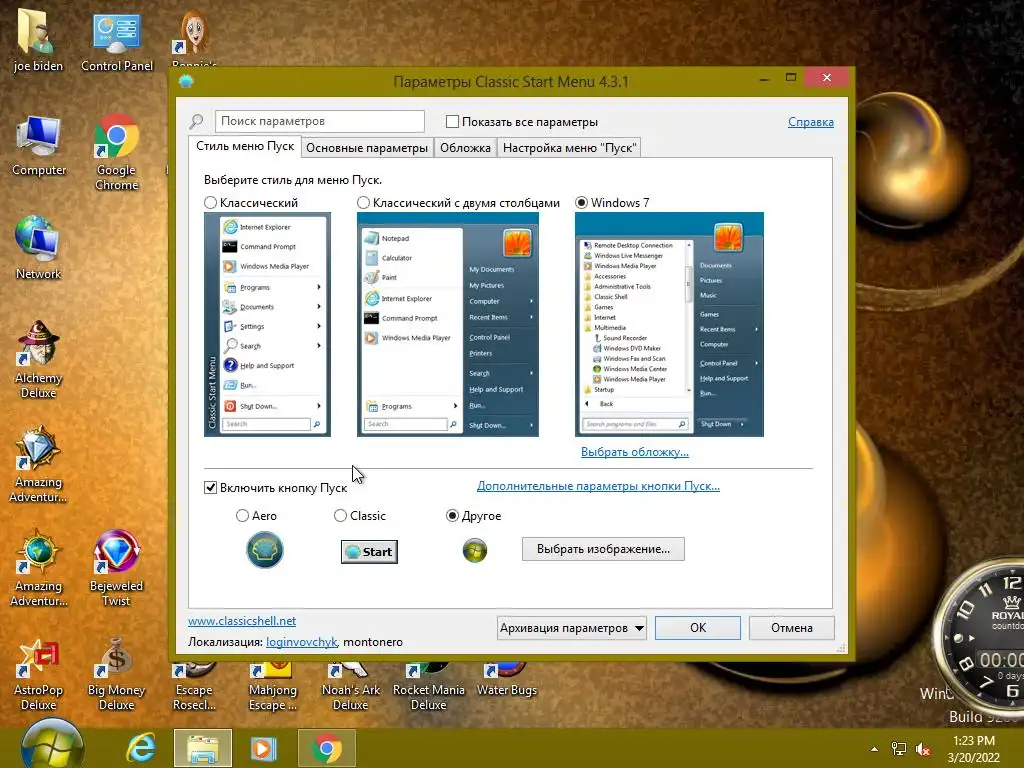Screen dimensions: 1024x768
Task: Select the Windows 7 style radio button
Action: (x=581, y=202)
